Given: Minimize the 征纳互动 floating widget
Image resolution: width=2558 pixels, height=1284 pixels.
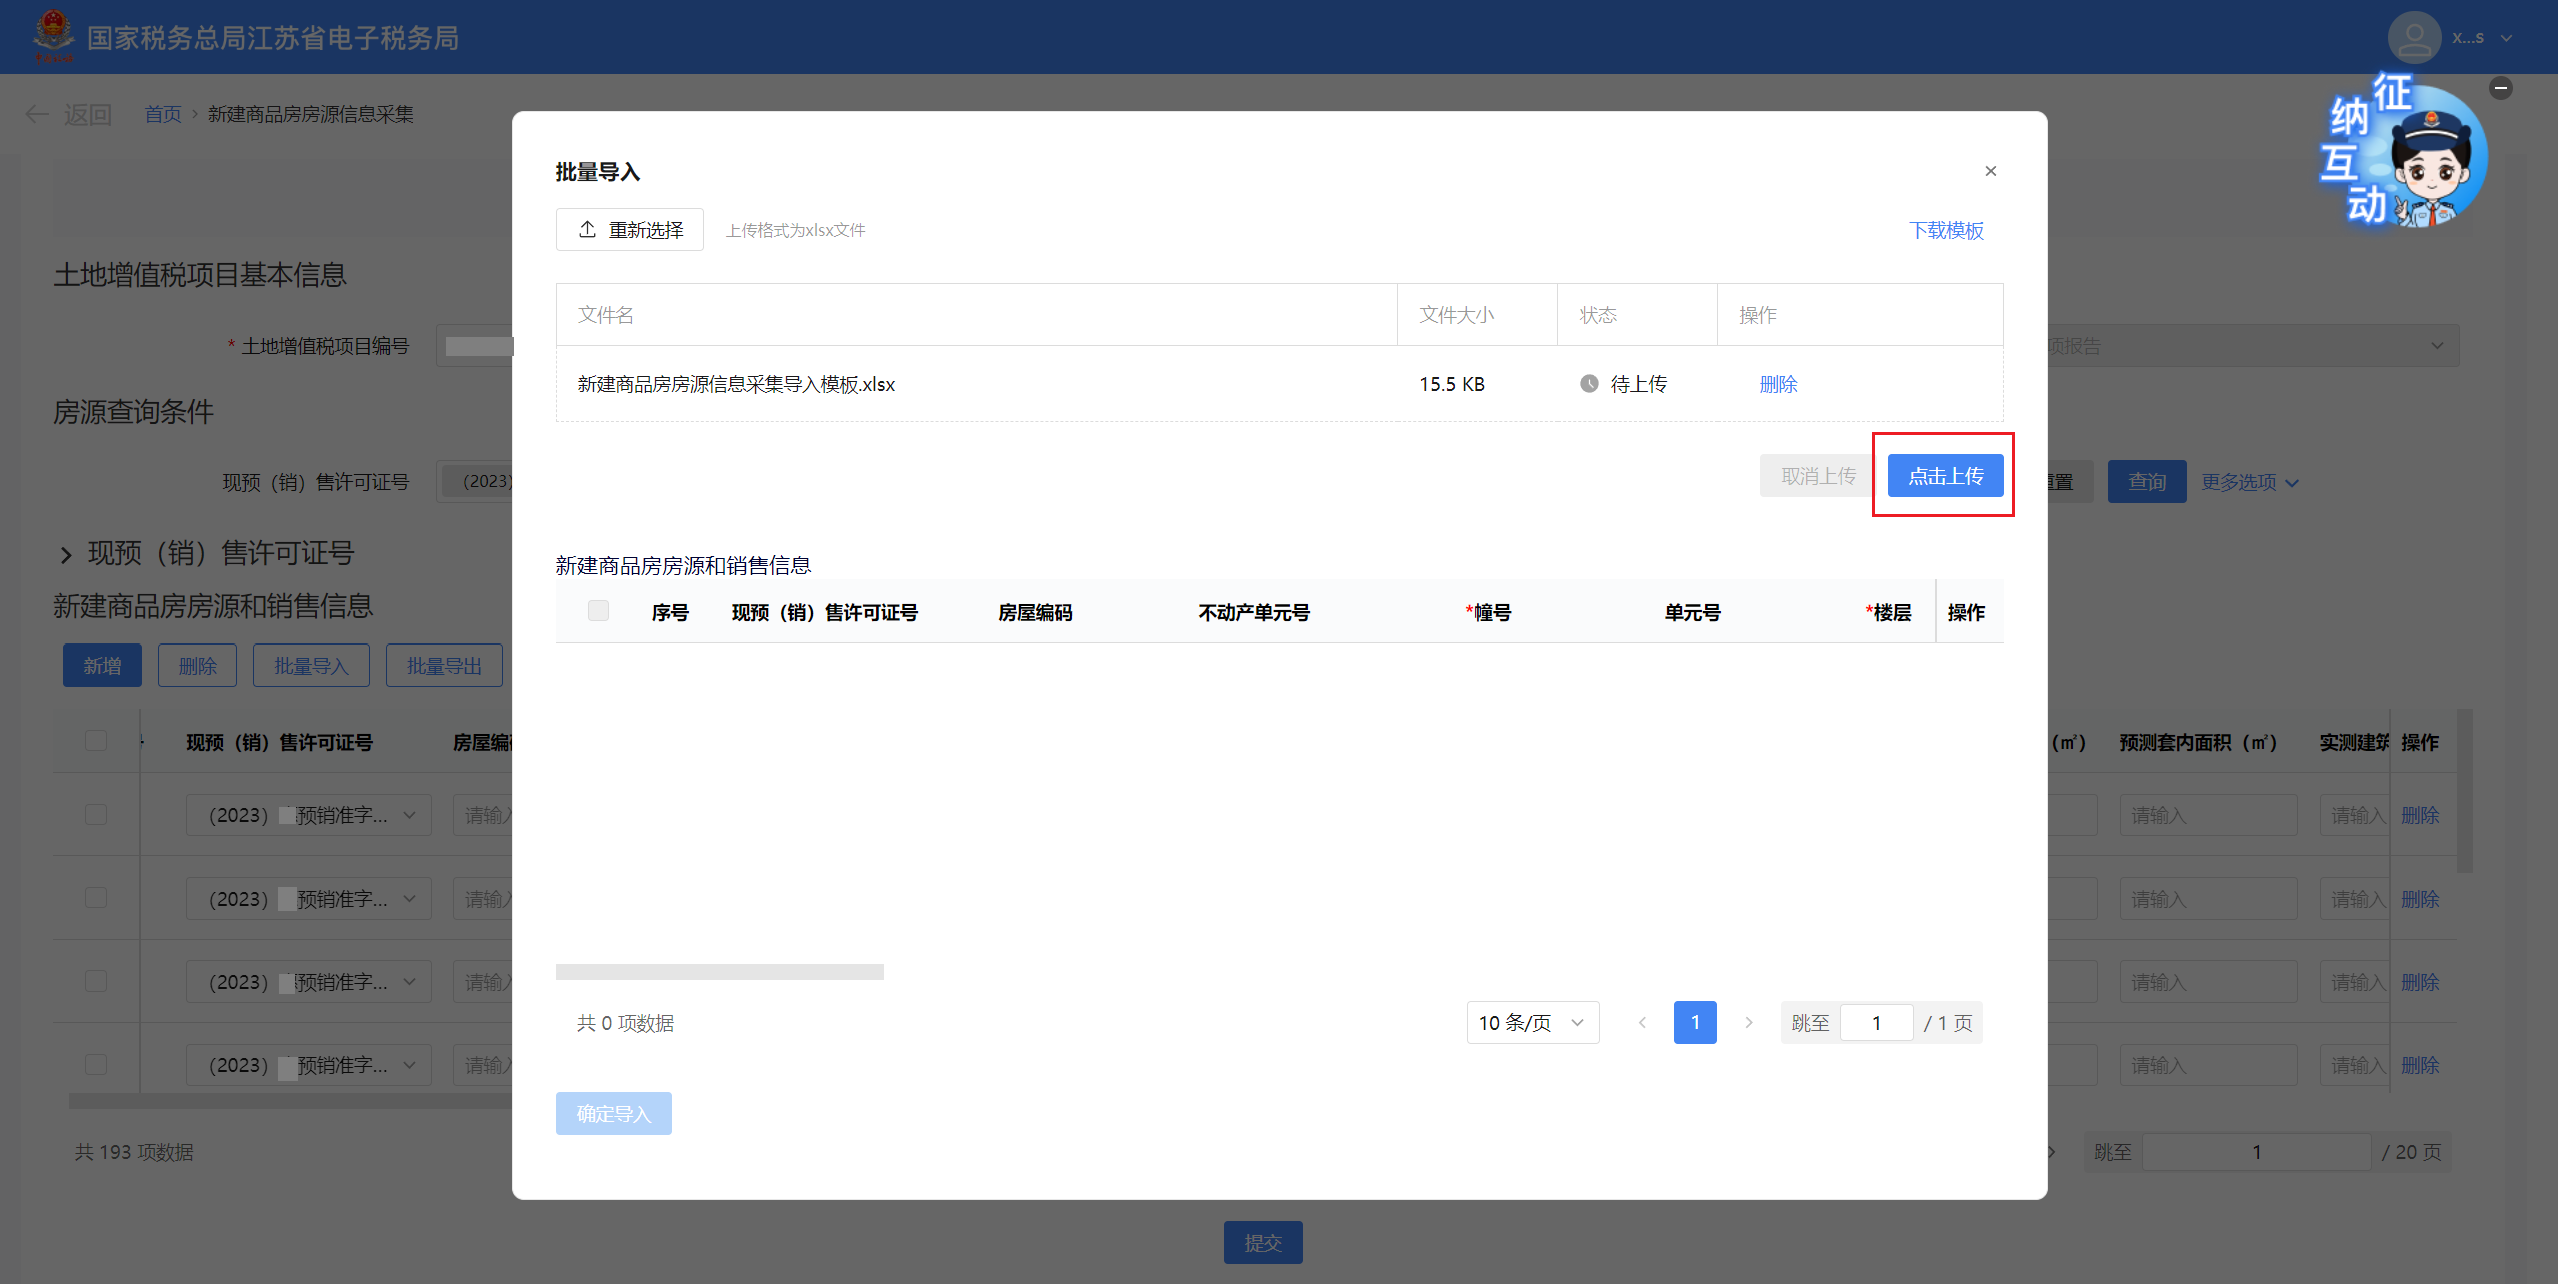Looking at the screenshot, I should [x=2501, y=88].
